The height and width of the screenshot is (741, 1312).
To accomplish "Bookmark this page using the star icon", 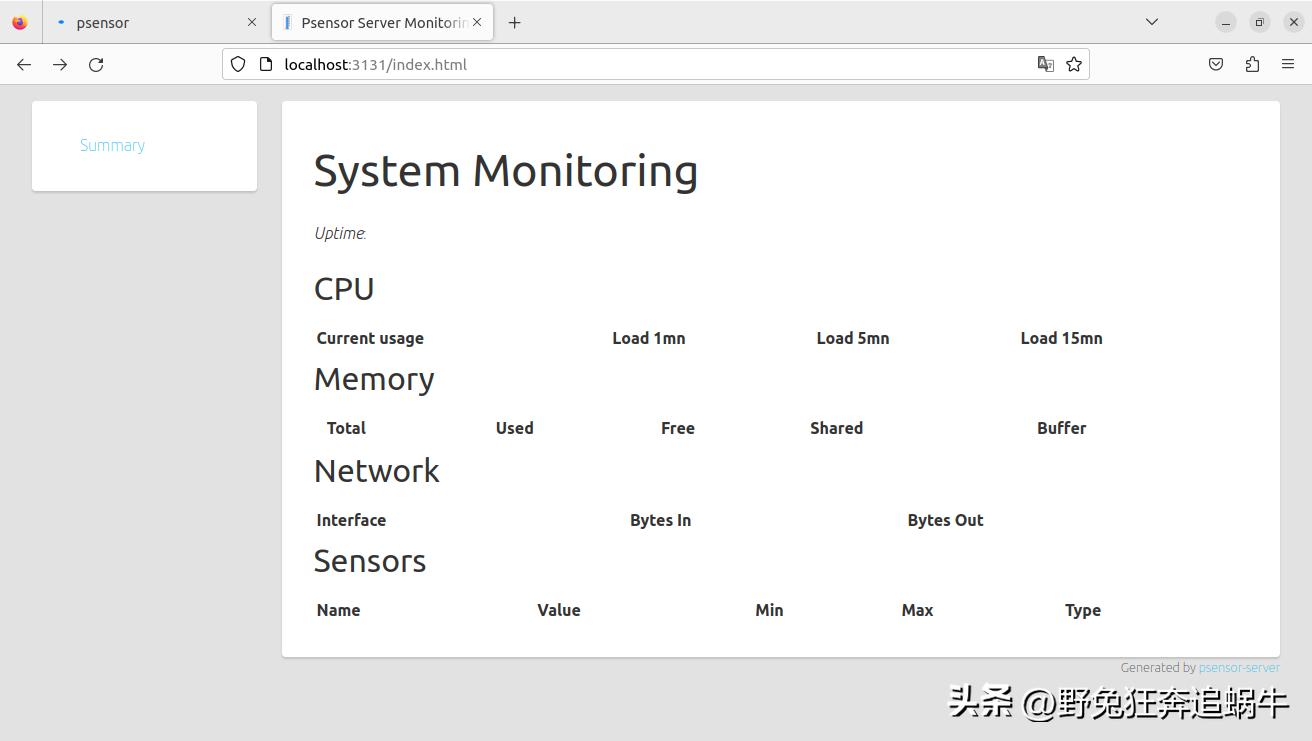I will click(x=1074, y=64).
